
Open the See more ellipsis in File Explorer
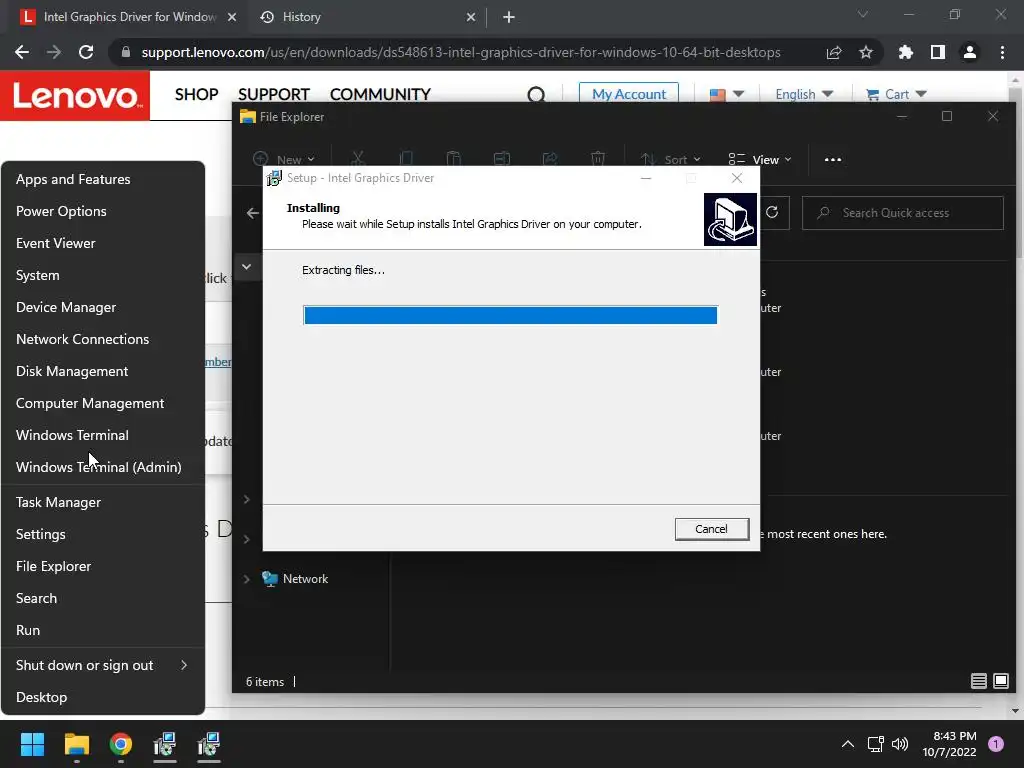(833, 159)
